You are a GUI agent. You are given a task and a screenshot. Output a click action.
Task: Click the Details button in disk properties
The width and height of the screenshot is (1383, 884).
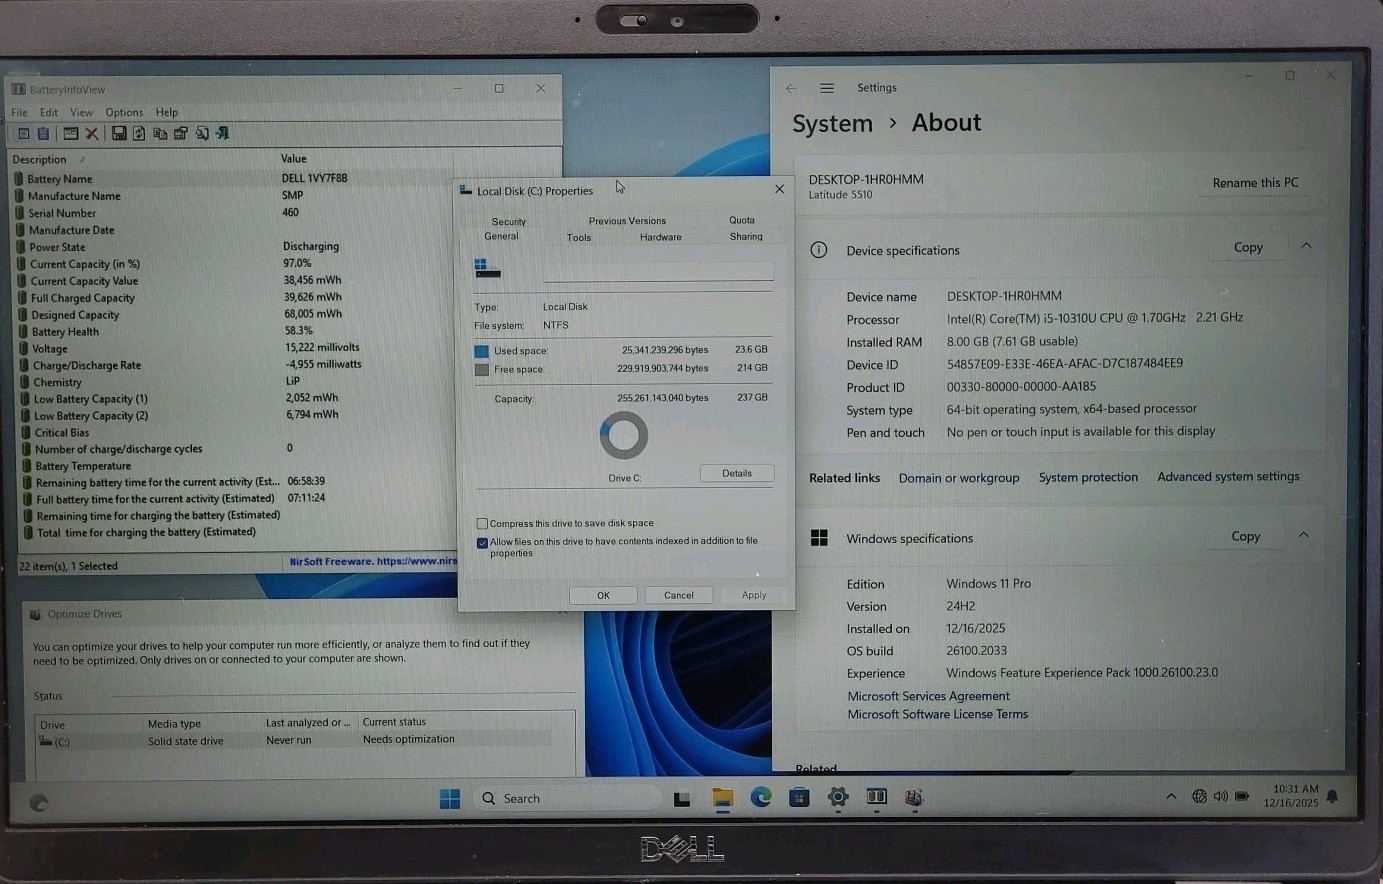[x=737, y=473]
